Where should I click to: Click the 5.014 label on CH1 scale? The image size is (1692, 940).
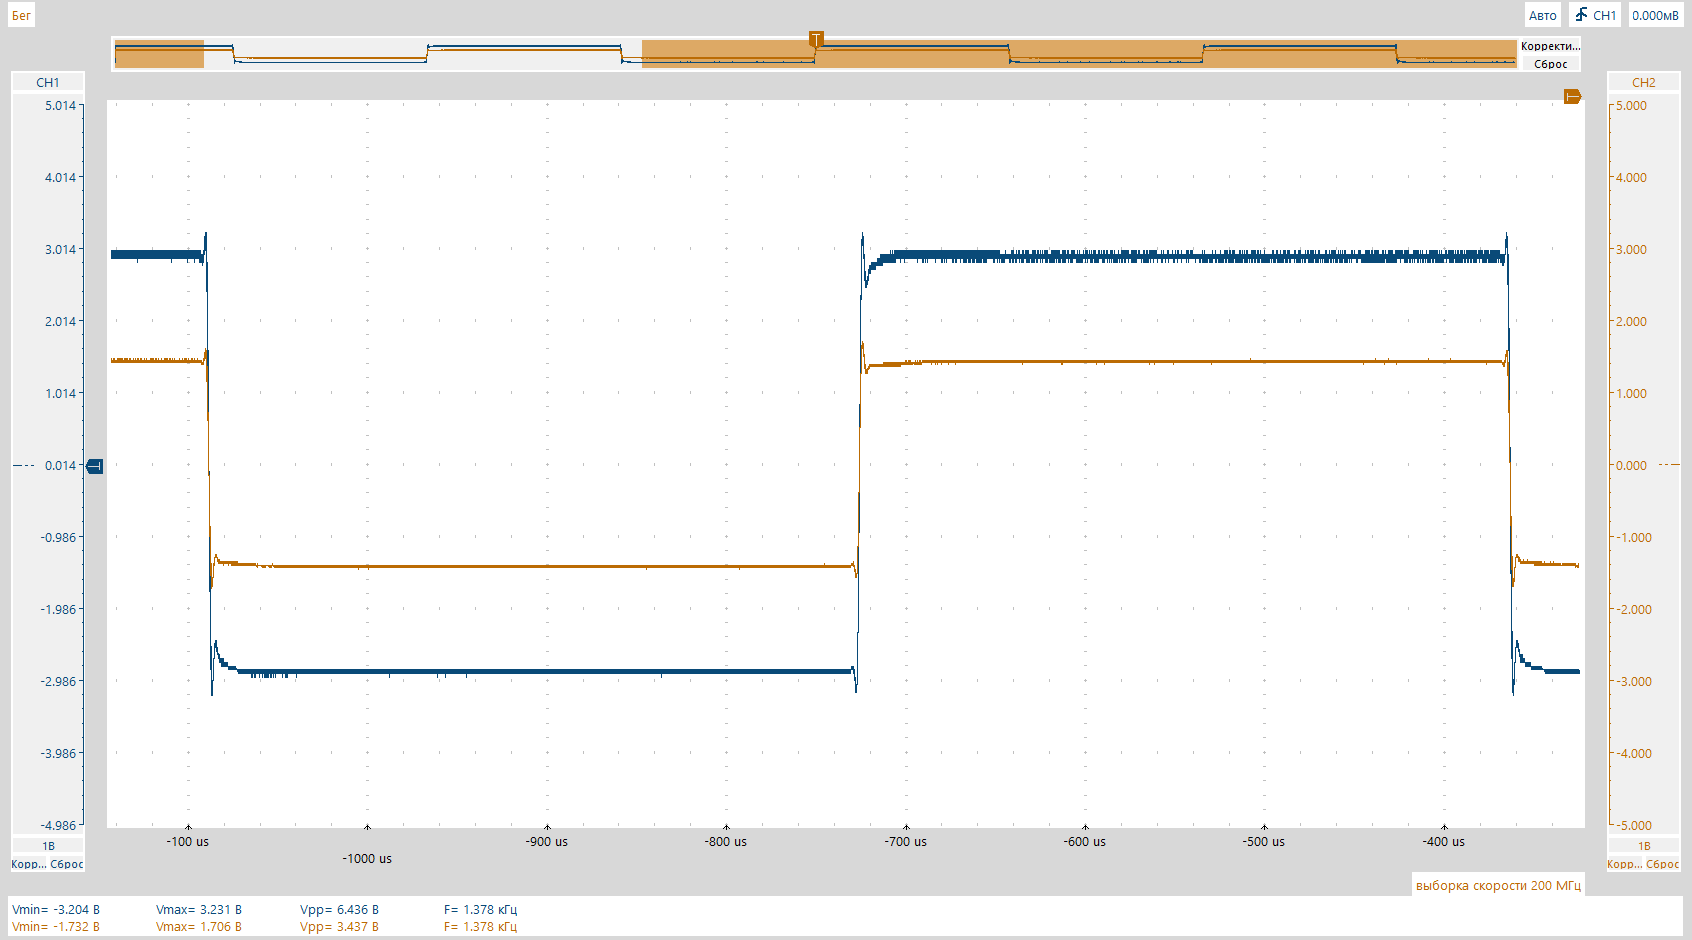pyautogui.click(x=60, y=105)
